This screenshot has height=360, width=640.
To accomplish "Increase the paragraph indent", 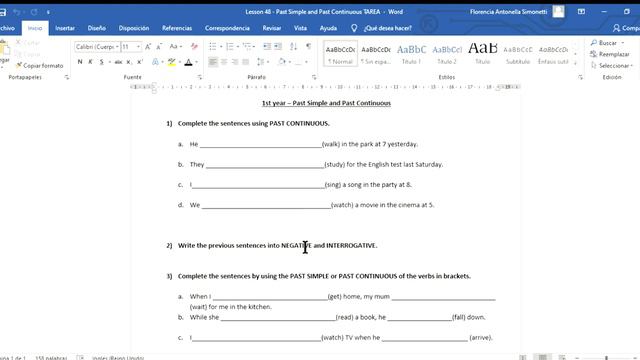I will click(278, 47).
